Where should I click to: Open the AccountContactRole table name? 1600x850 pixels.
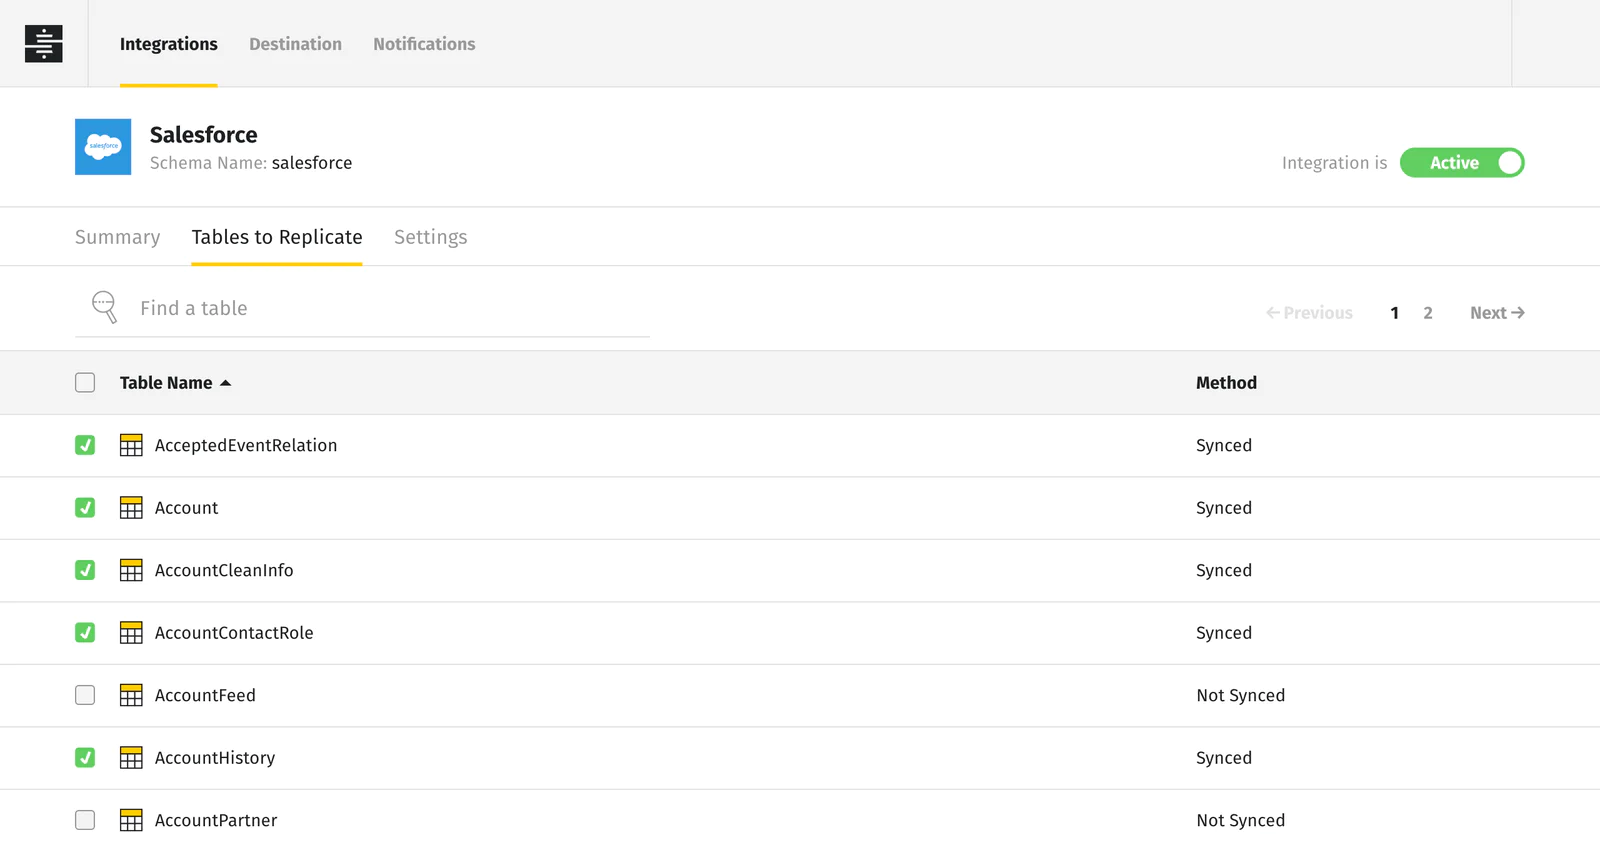234,633
